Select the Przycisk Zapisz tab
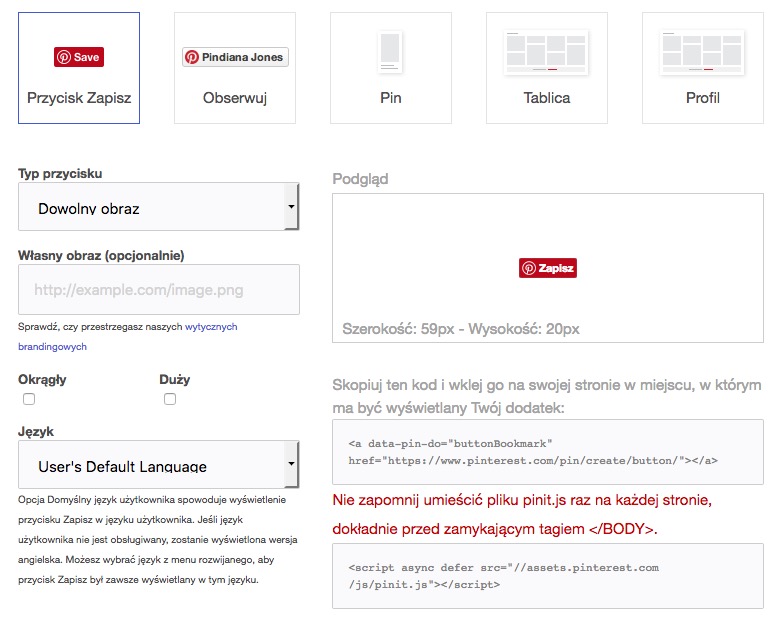 coord(79,98)
